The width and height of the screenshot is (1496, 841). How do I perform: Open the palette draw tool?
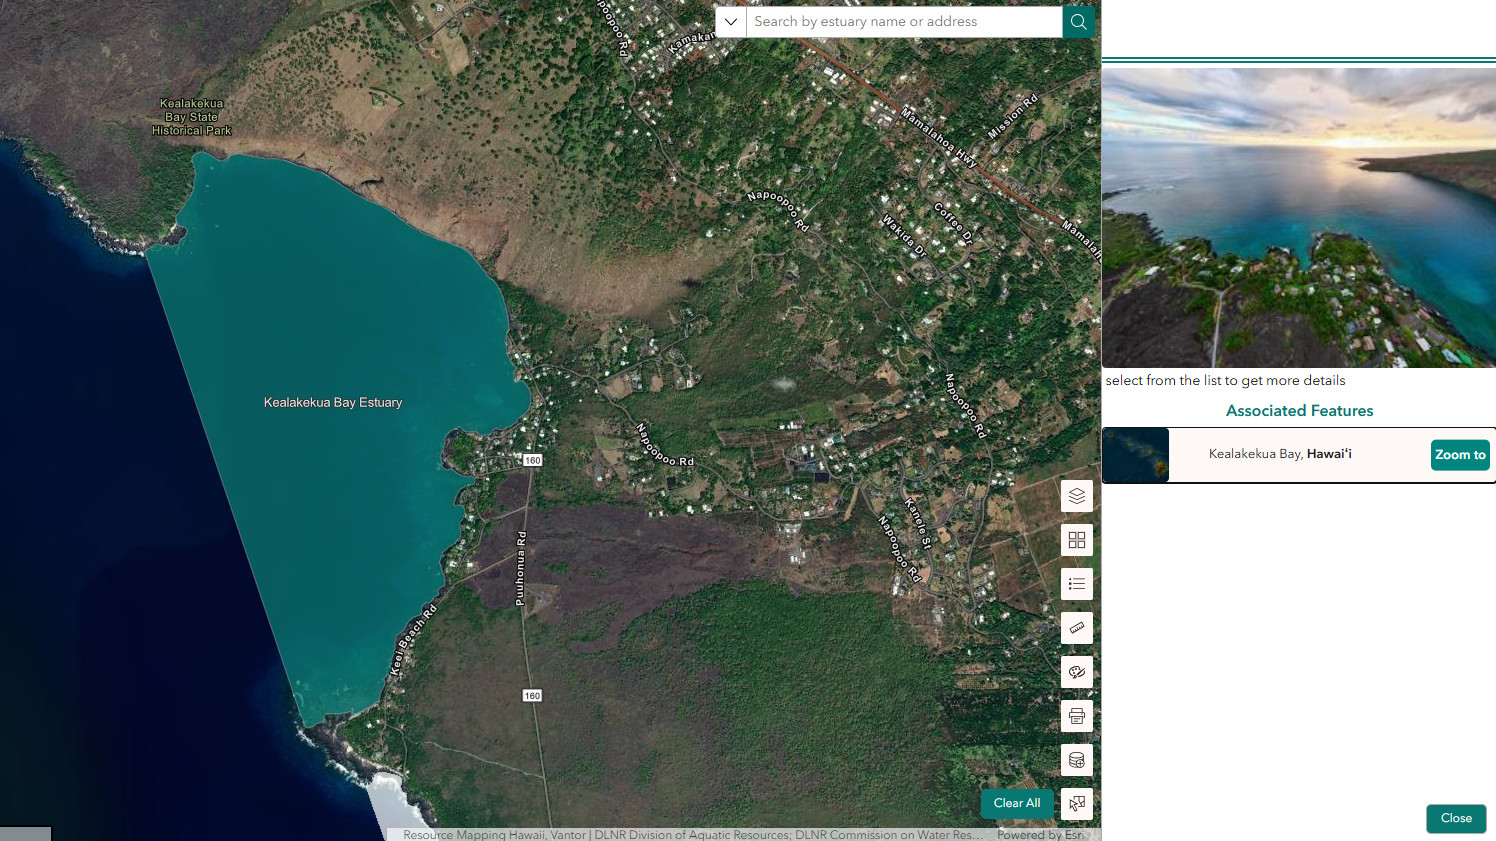(1076, 672)
